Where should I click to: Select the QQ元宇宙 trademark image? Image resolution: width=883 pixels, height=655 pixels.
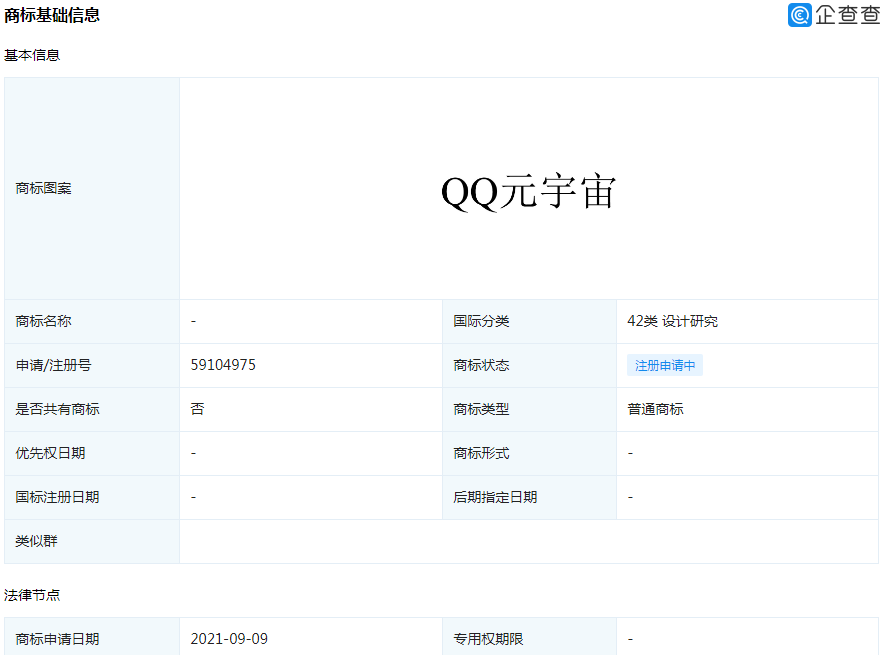pyautogui.click(x=530, y=190)
